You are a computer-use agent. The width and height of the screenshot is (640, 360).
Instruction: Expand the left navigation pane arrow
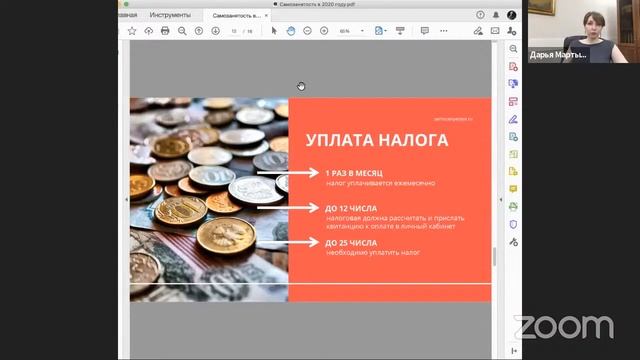(127, 200)
